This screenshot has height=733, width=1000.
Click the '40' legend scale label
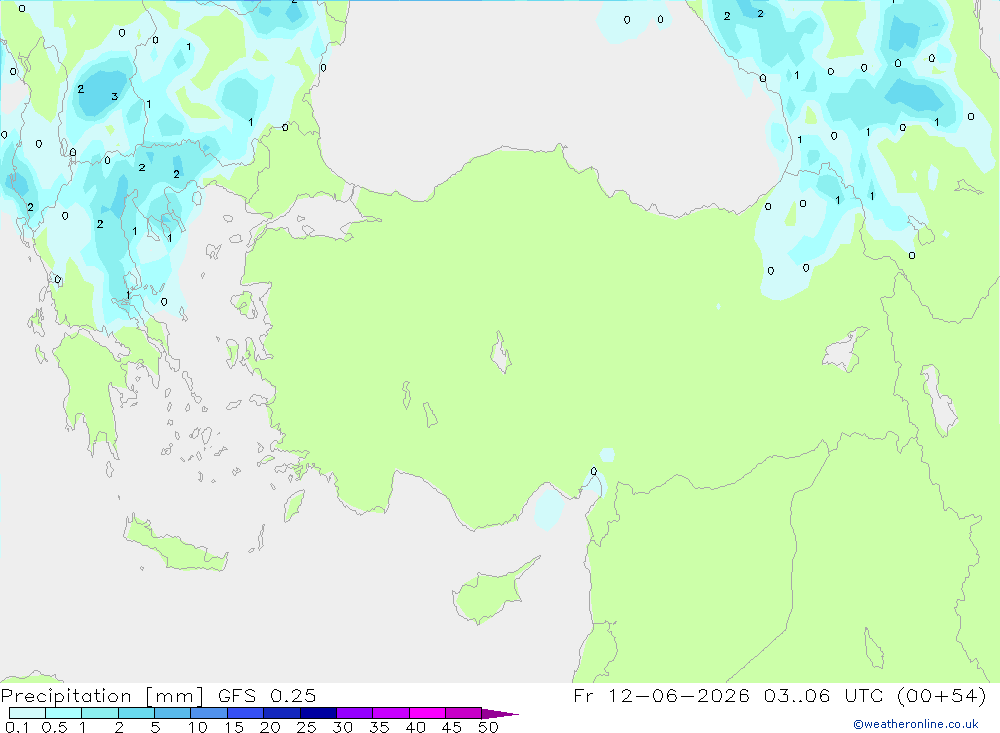coord(415,727)
